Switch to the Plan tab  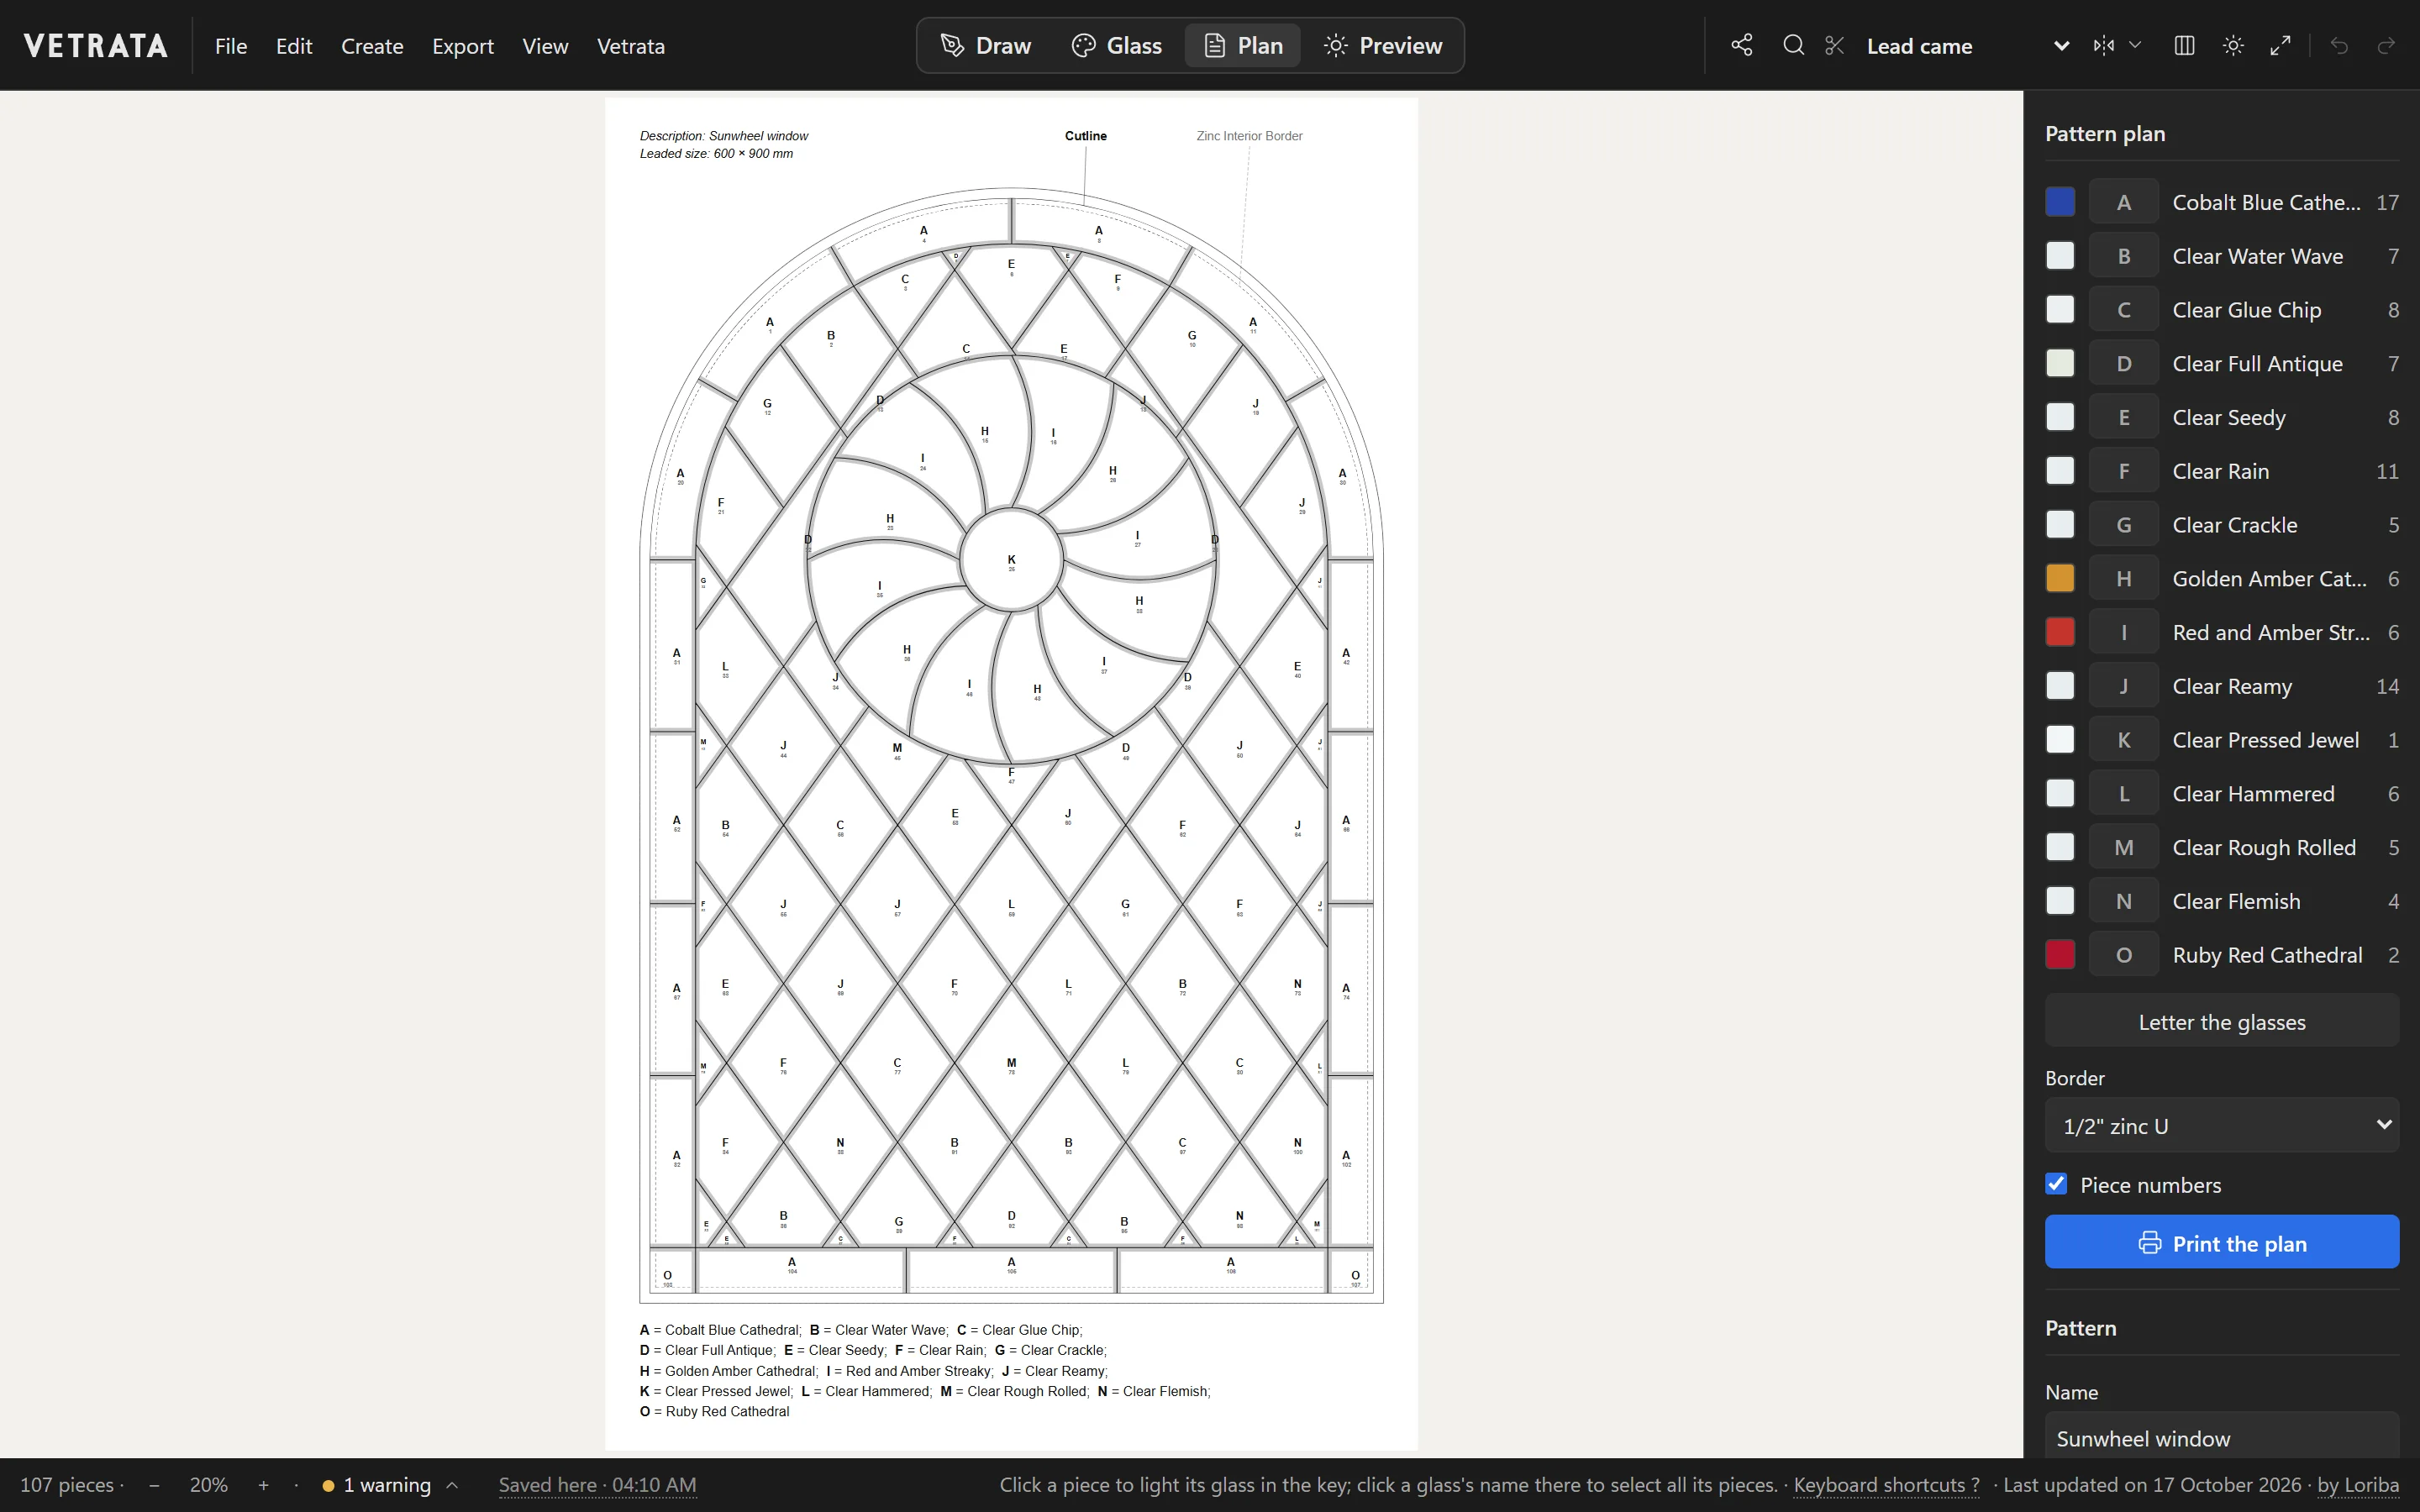(x=1243, y=45)
